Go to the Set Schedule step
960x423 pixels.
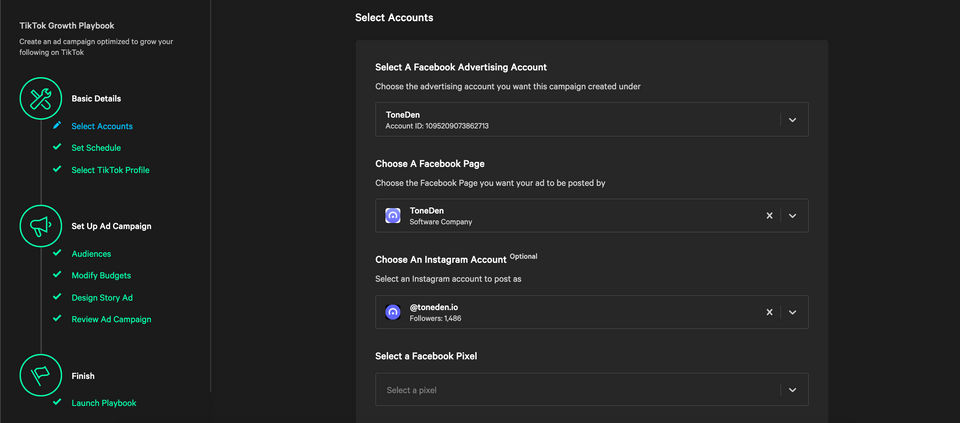pyautogui.click(x=96, y=148)
